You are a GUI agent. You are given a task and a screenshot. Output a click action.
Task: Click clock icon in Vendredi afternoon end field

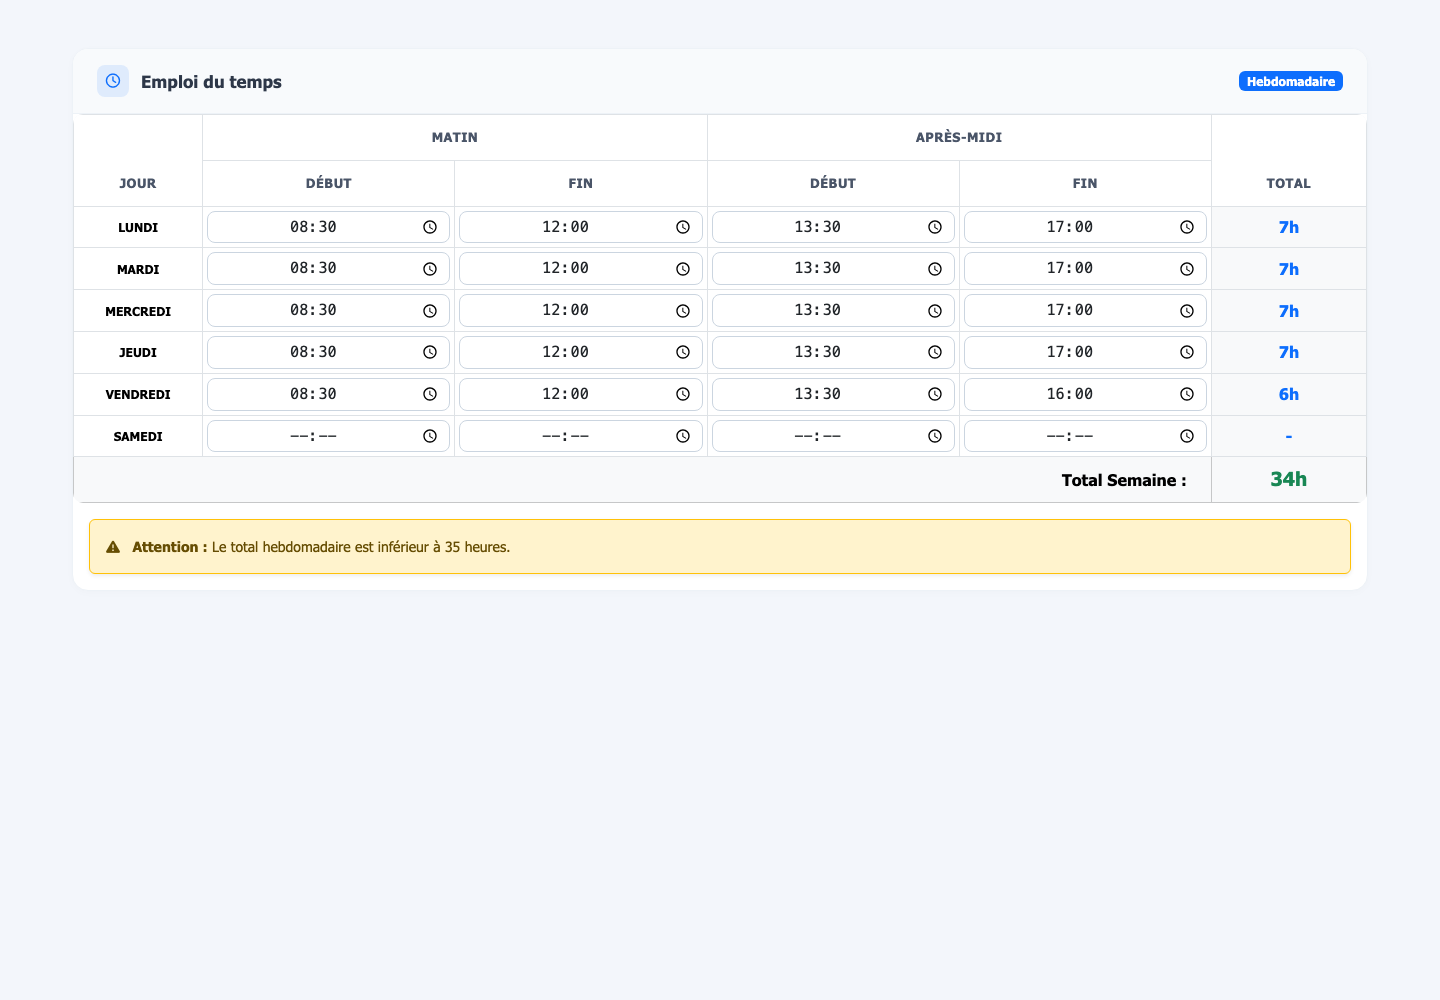pyautogui.click(x=1187, y=394)
